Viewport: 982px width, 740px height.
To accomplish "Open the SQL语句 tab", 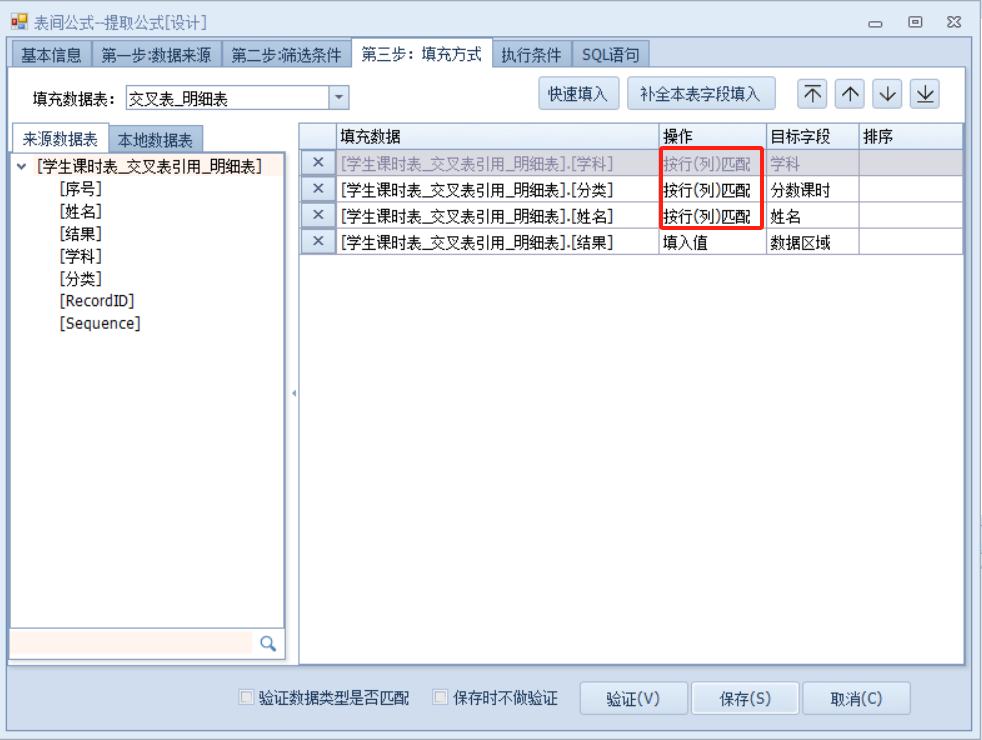I will (x=610, y=55).
